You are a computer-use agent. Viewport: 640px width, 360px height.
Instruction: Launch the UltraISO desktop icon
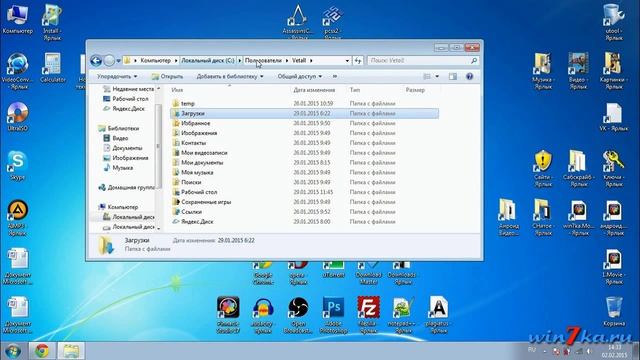[x=18, y=116]
